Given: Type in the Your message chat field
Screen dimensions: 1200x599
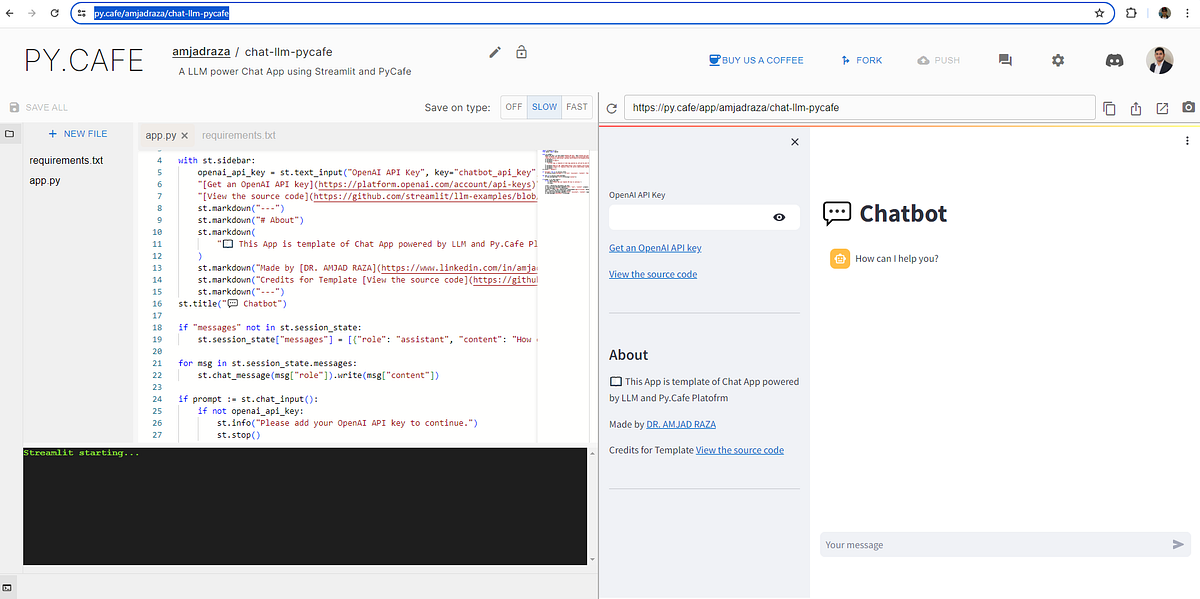Looking at the screenshot, I should 990,544.
